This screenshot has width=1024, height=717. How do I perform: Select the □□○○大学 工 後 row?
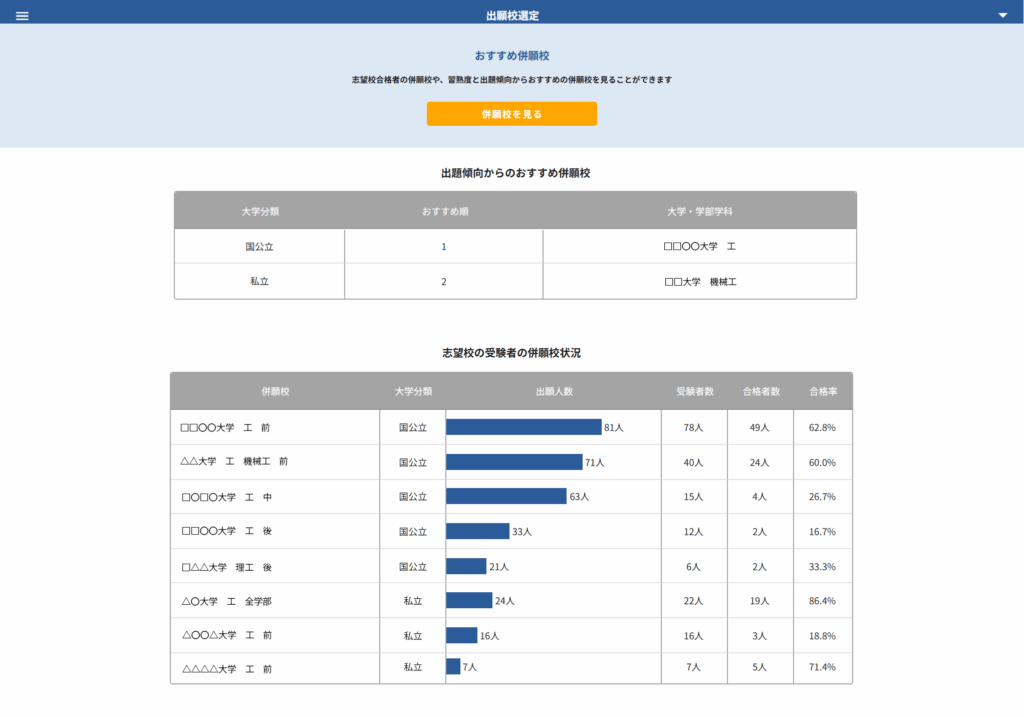(511, 531)
